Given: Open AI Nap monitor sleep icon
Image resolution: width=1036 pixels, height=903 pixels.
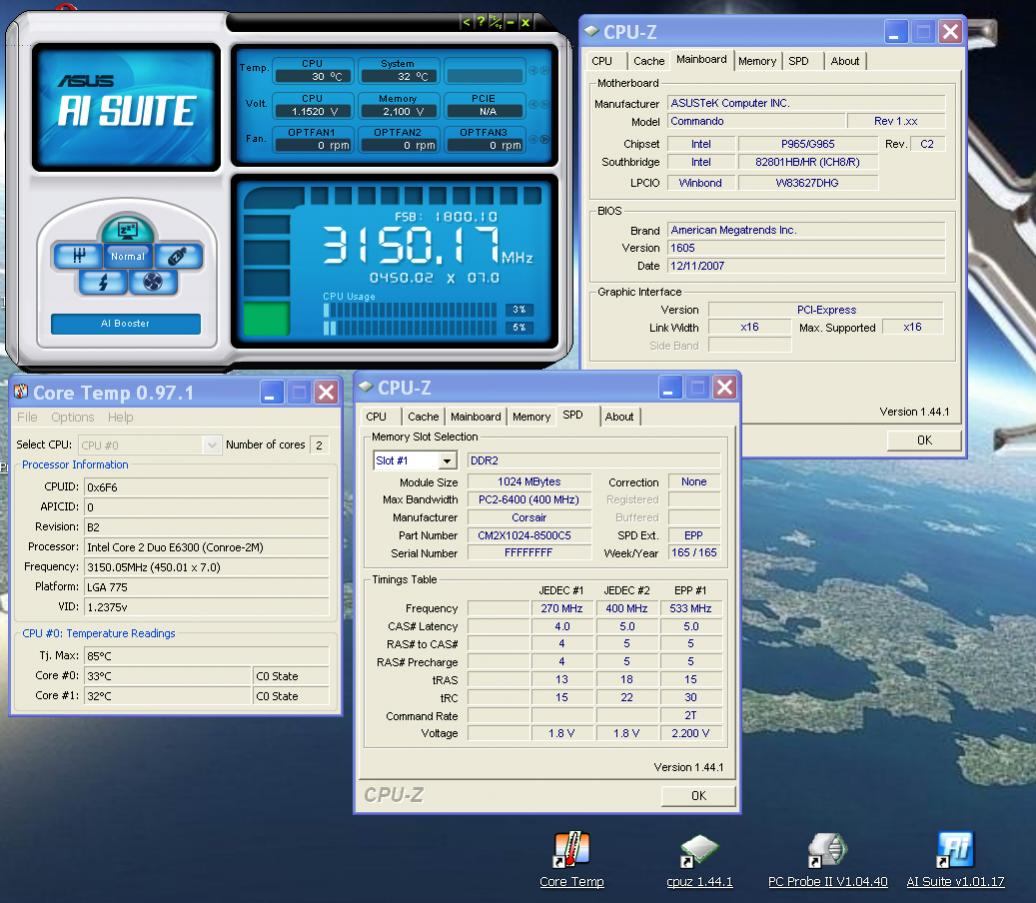Looking at the screenshot, I should point(127,230).
